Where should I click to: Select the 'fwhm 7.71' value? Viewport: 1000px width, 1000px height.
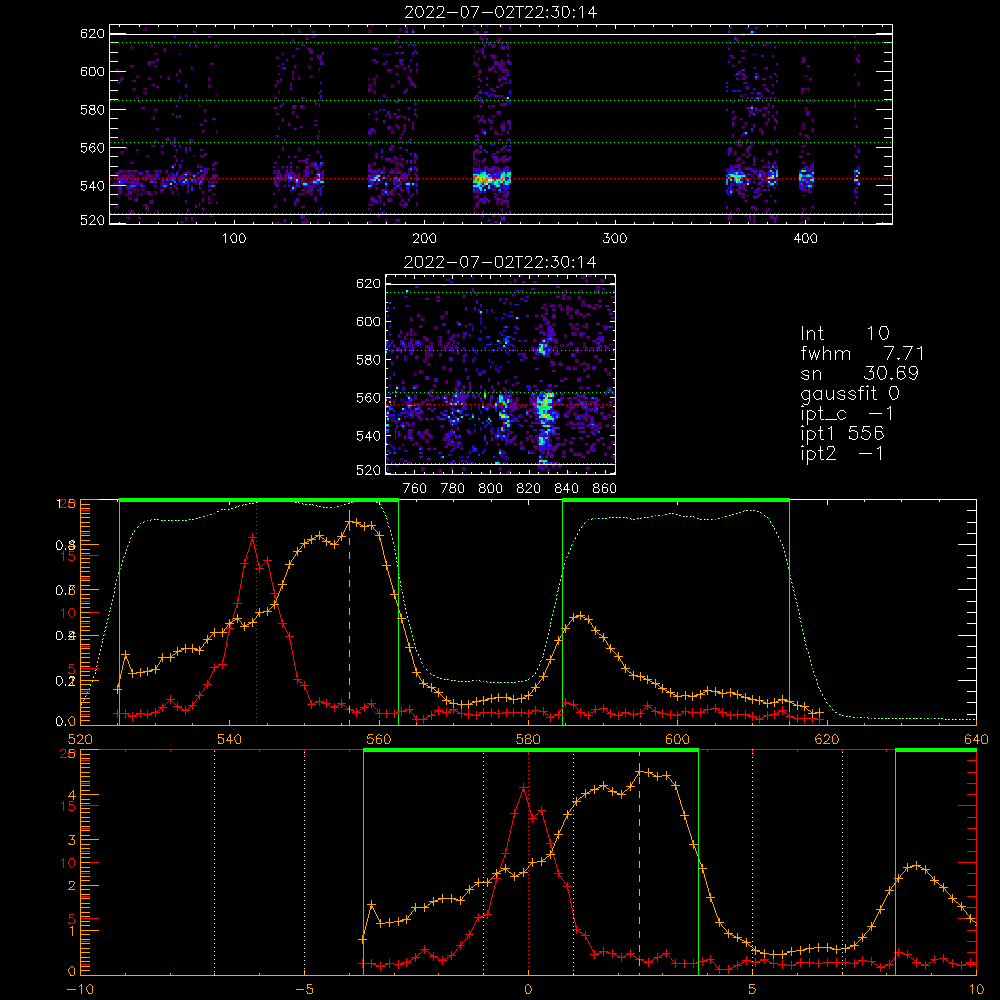pyautogui.click(x=862, y=353)
